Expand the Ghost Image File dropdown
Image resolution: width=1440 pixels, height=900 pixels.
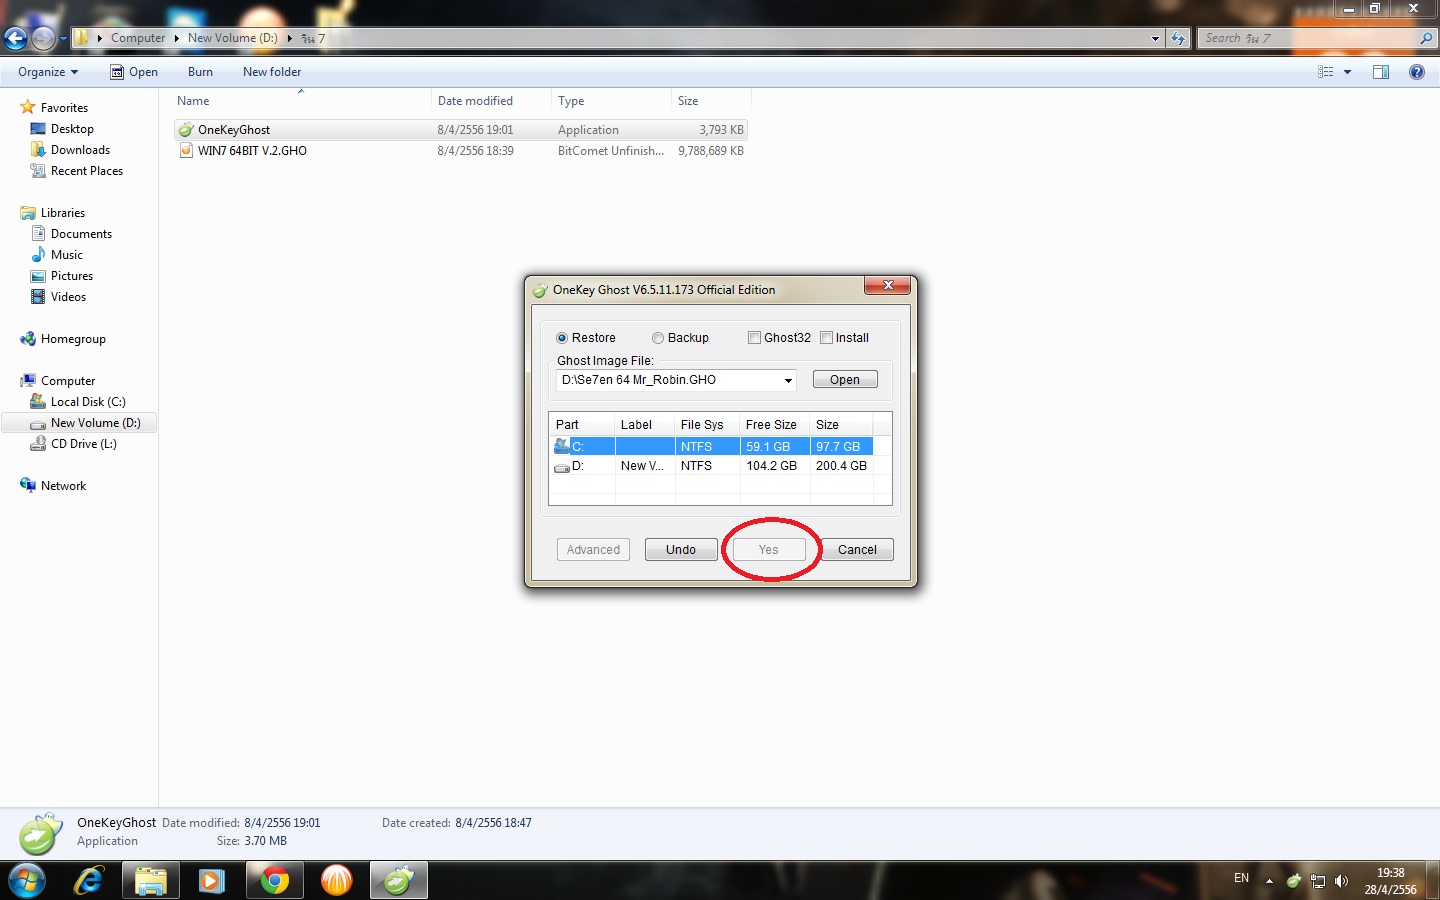tap(788, 380)
